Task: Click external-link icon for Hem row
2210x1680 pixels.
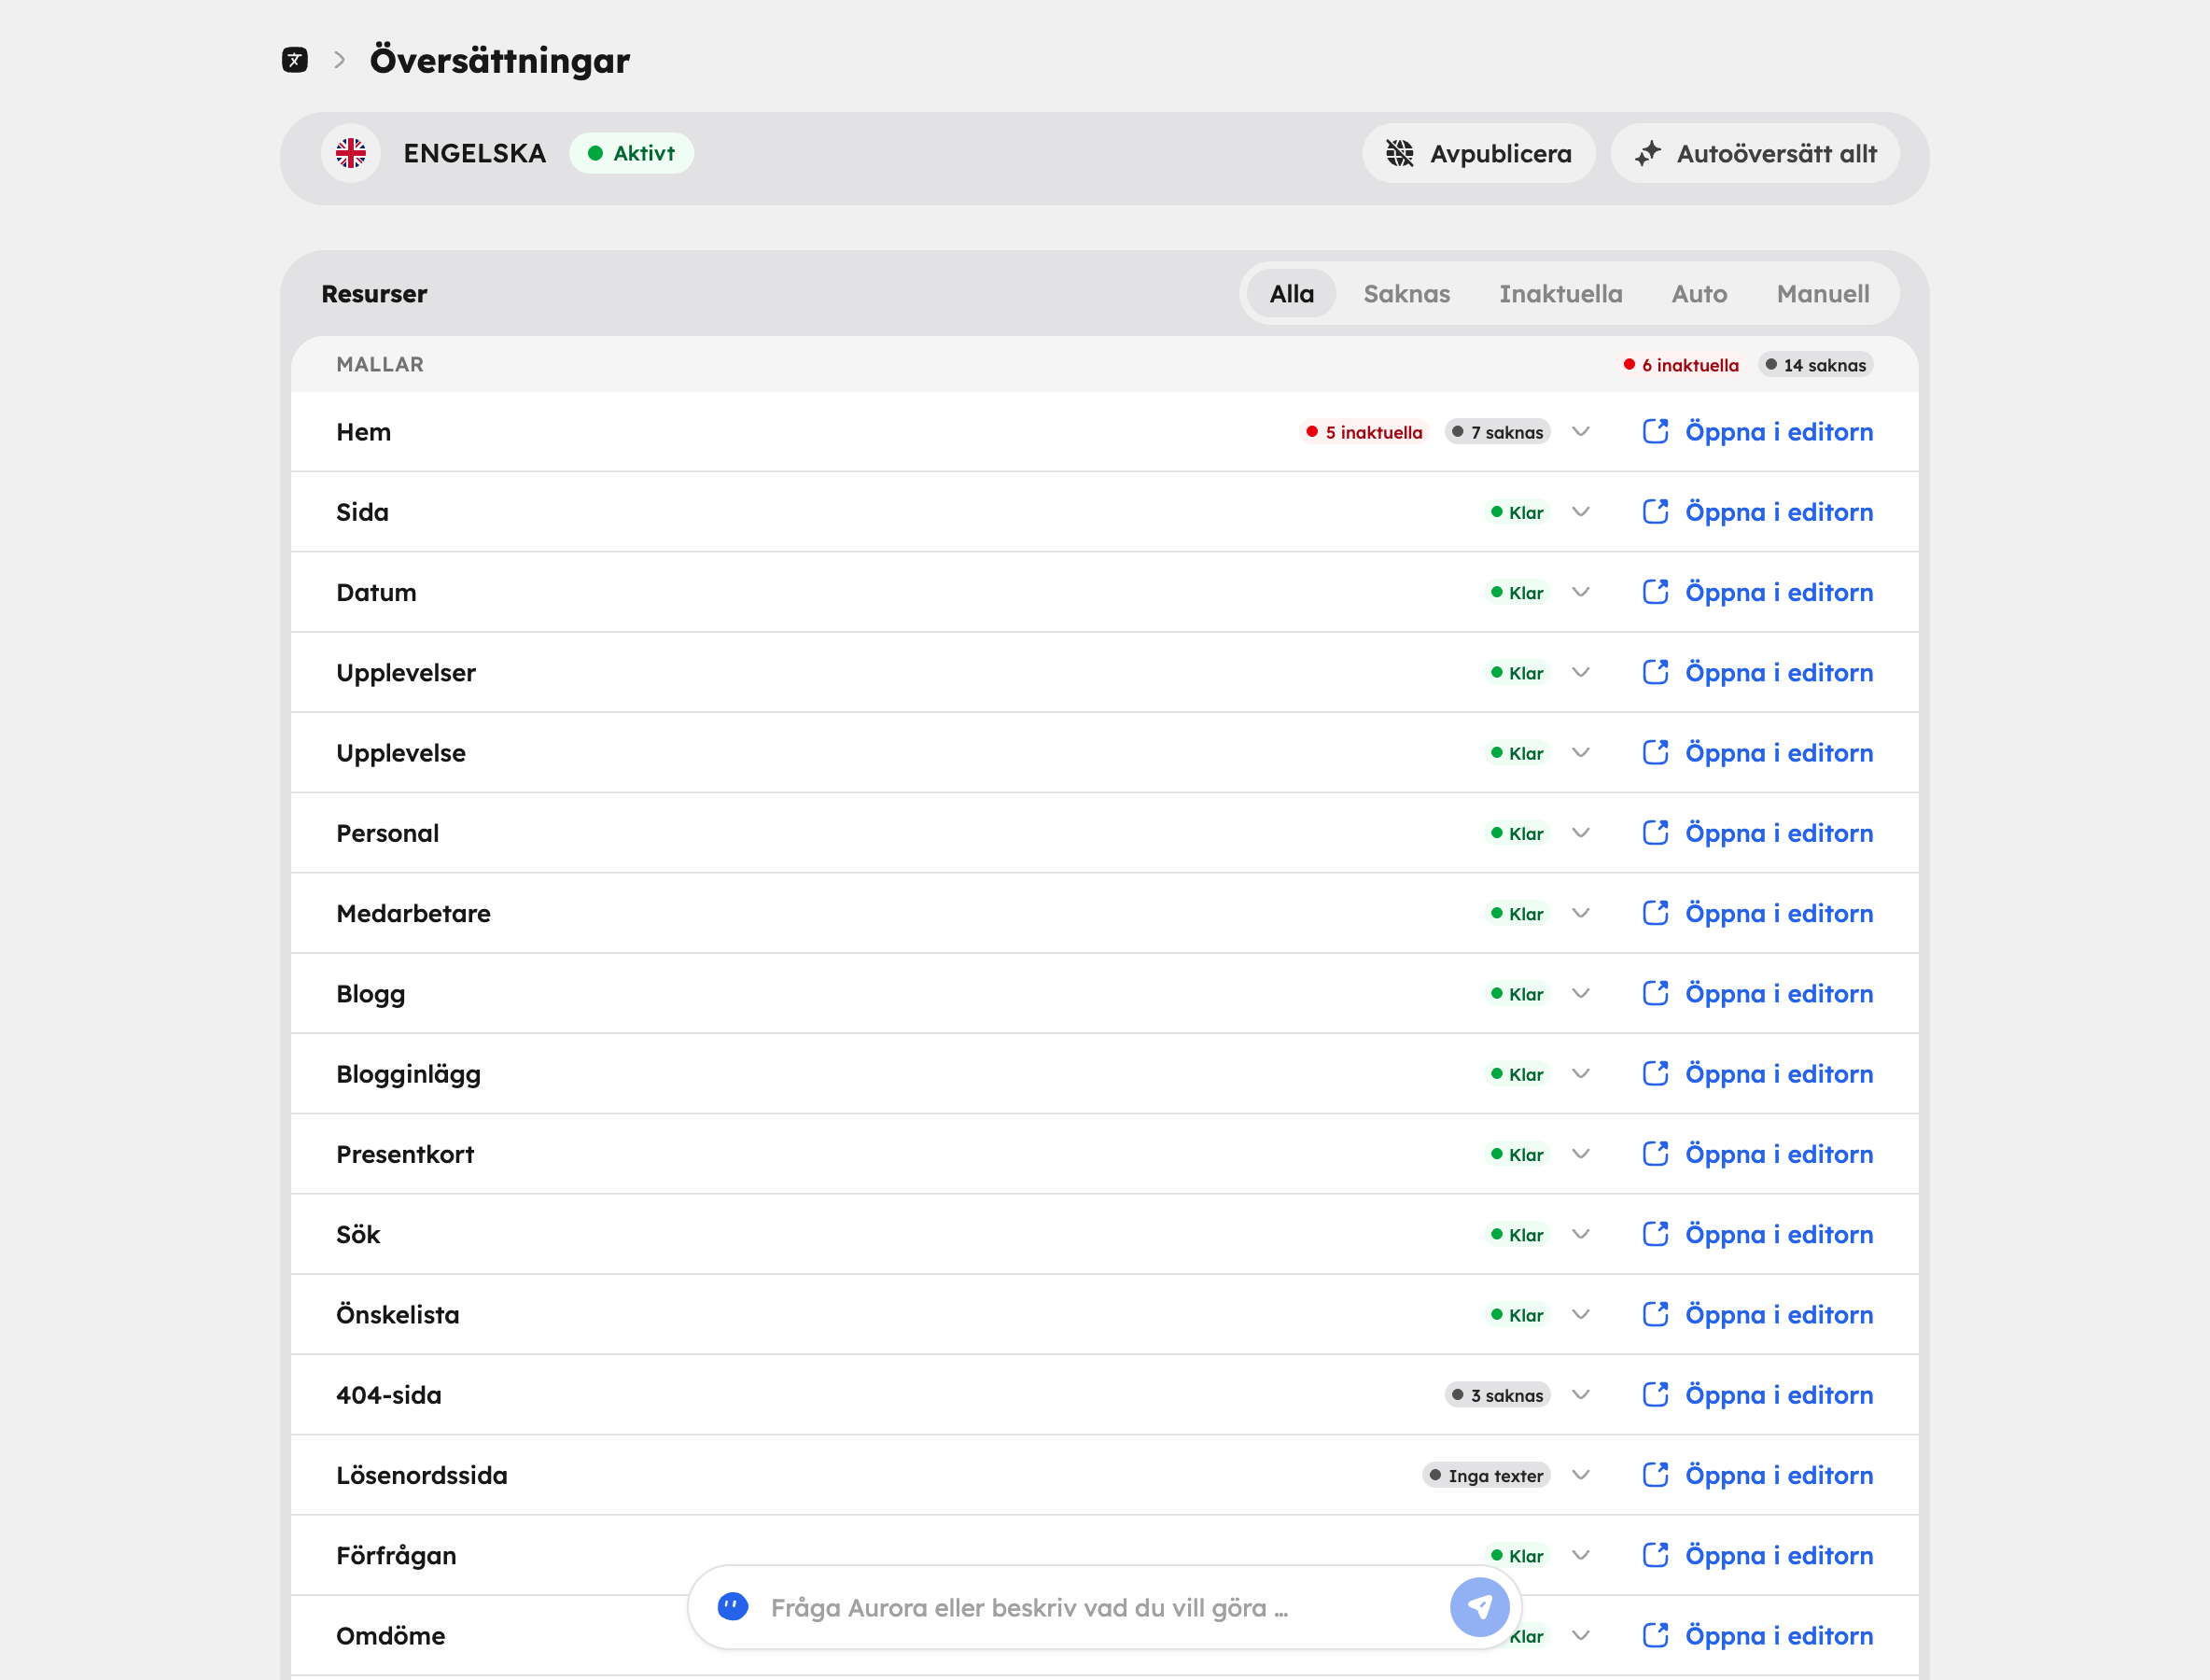Action: (x=1656, y=431)
